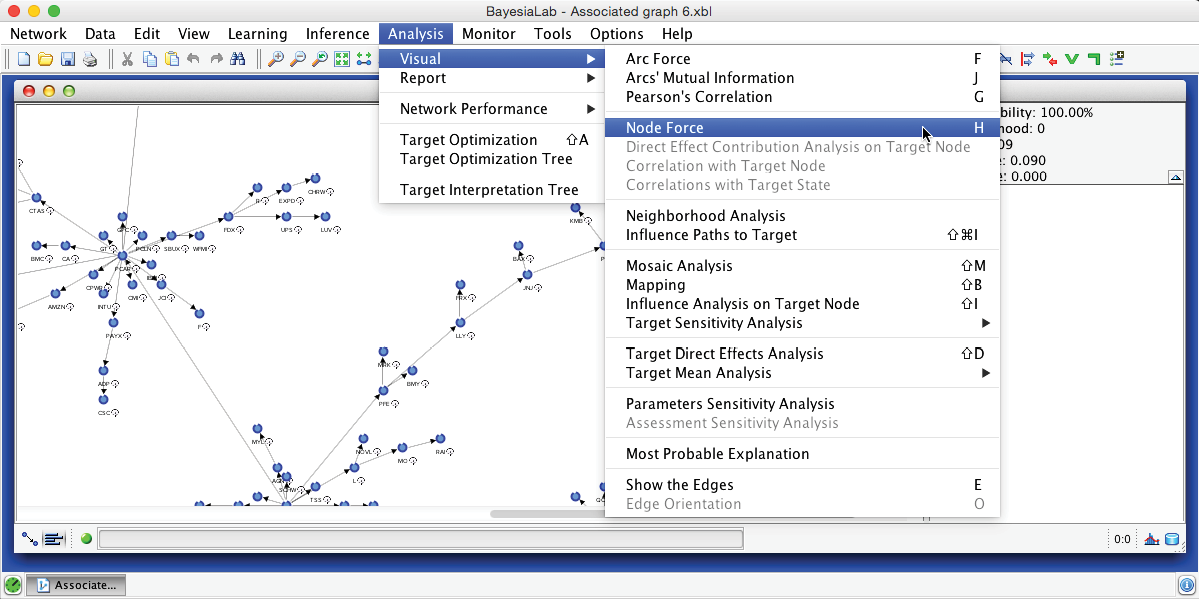Switch to Modeling mode icon at bottom-left
This screenshot has width=1199, height=599.
pos(30,539)
